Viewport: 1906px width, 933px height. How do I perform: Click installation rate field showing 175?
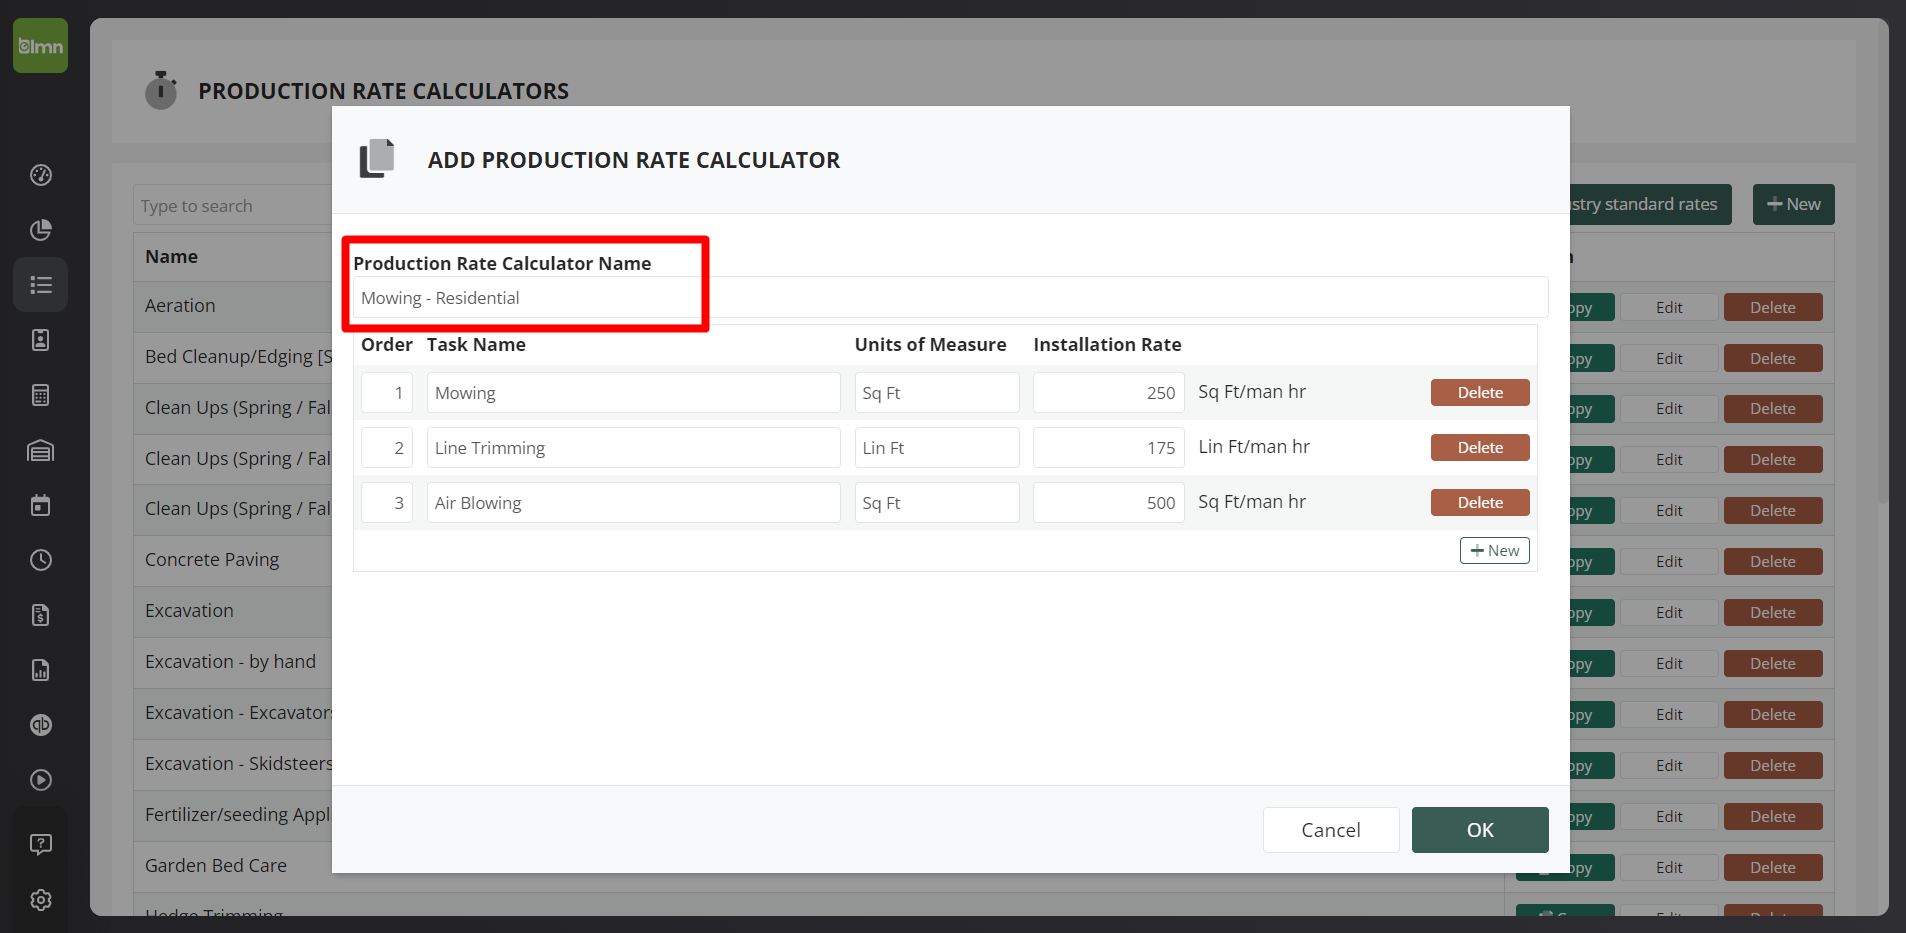(x=1109, y=448)
